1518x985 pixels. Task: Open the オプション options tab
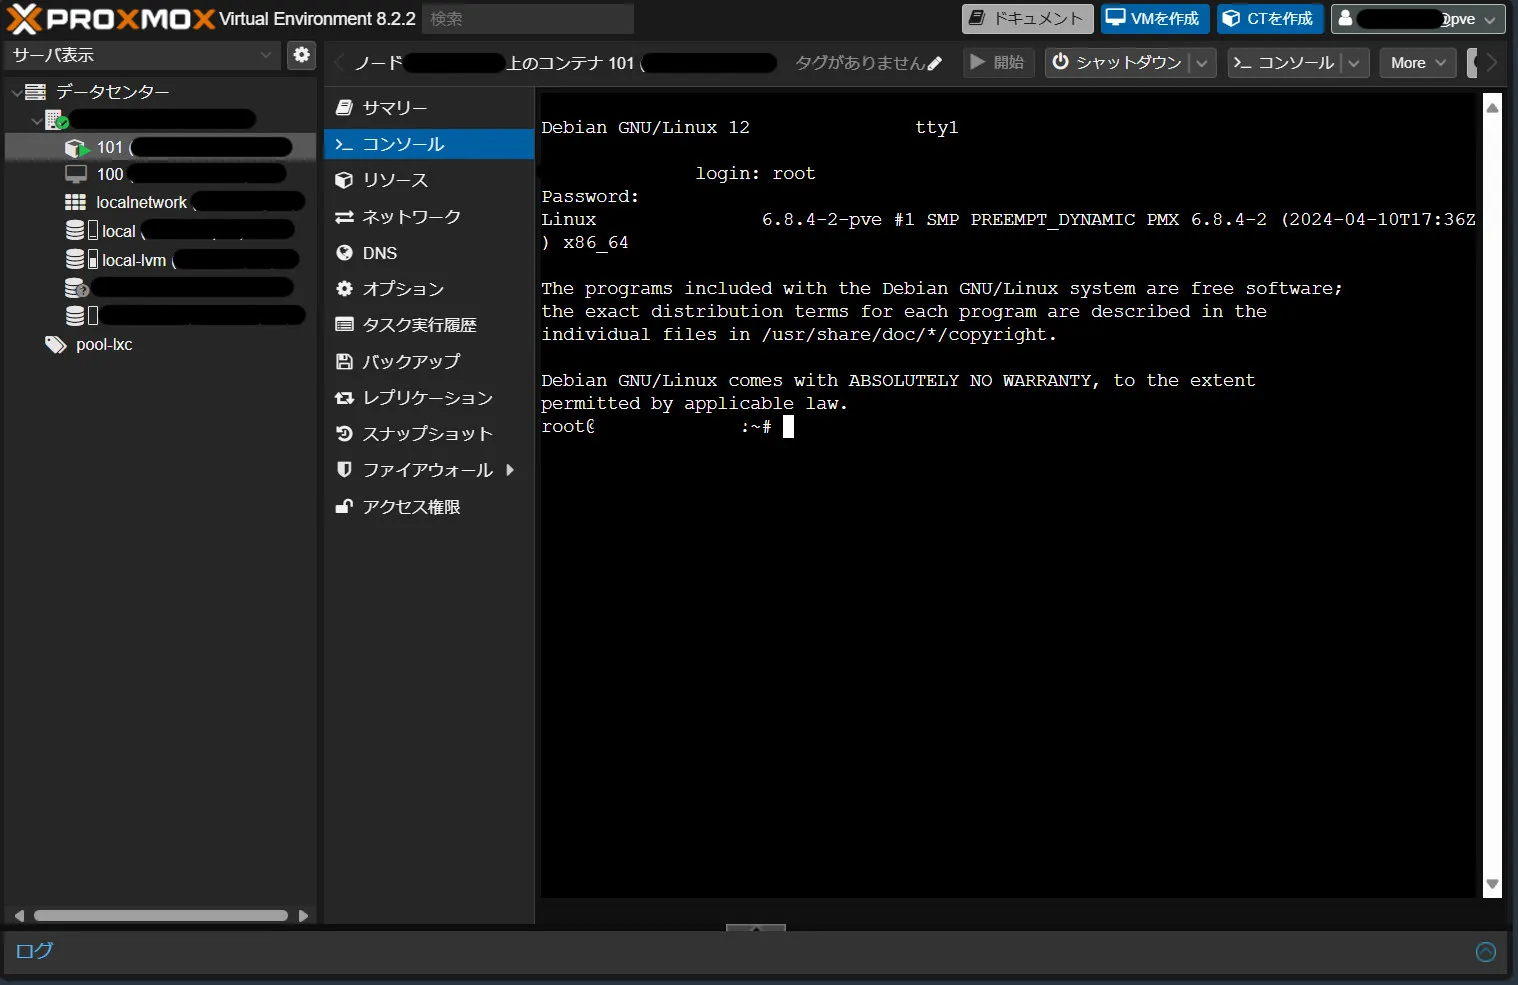429,289
